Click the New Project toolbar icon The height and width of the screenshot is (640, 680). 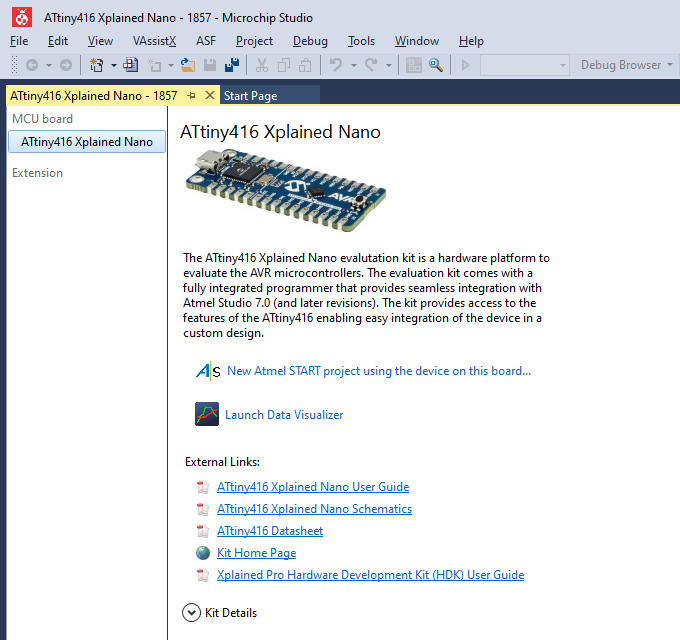tap(96, 65)
